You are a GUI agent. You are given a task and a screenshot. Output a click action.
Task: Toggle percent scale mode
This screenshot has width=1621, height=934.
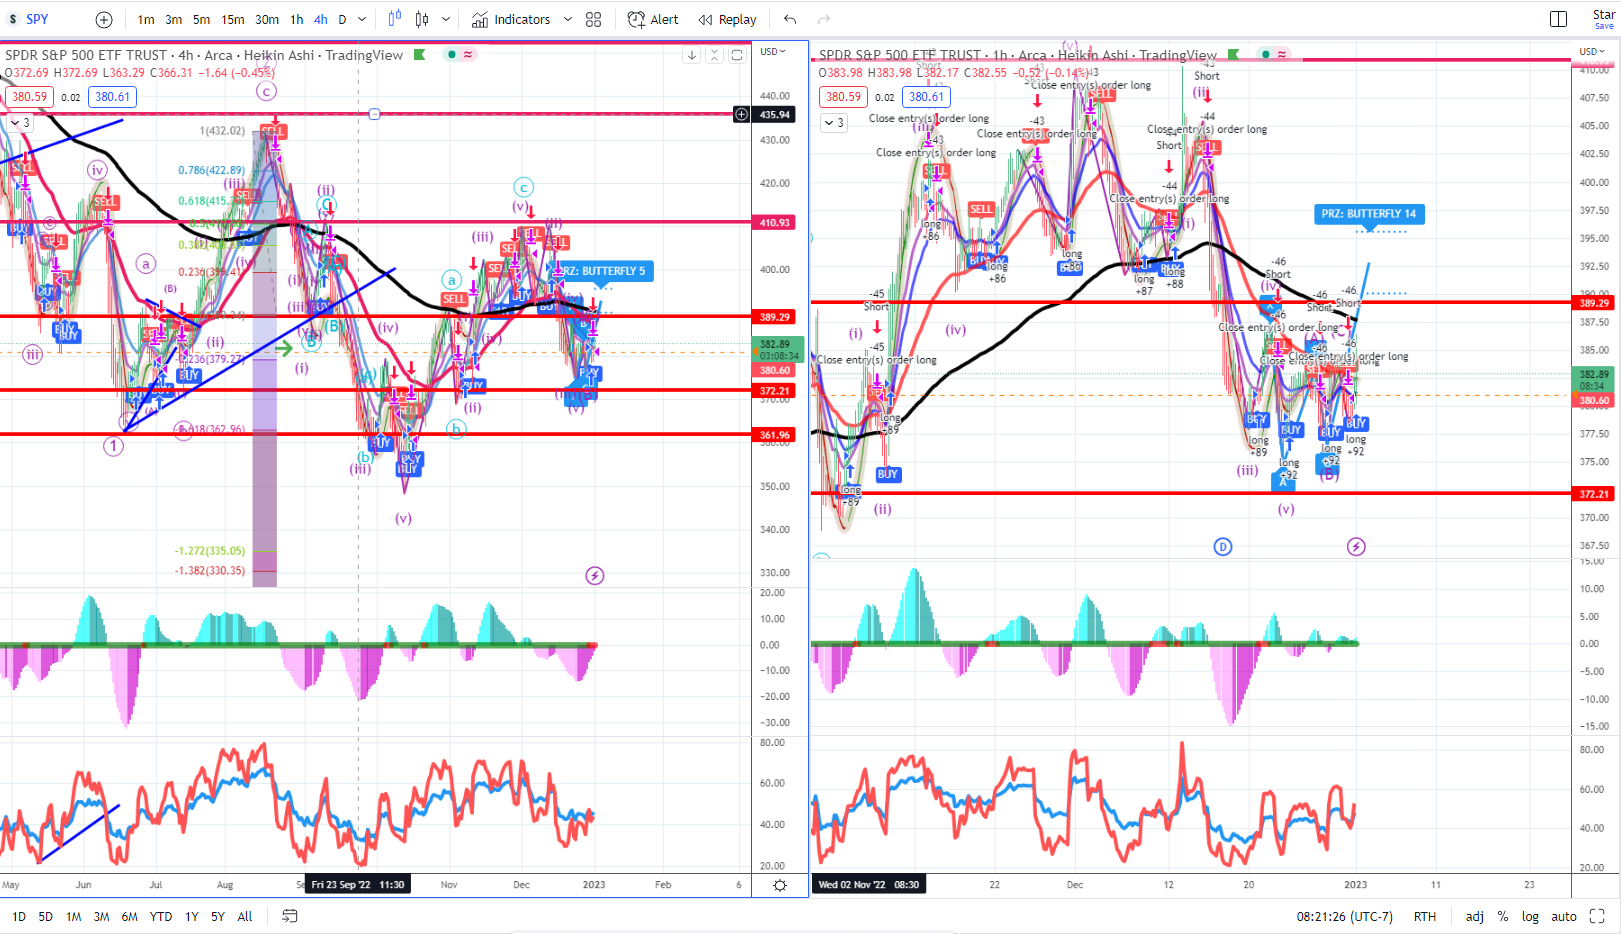(x=1503, y=916)
